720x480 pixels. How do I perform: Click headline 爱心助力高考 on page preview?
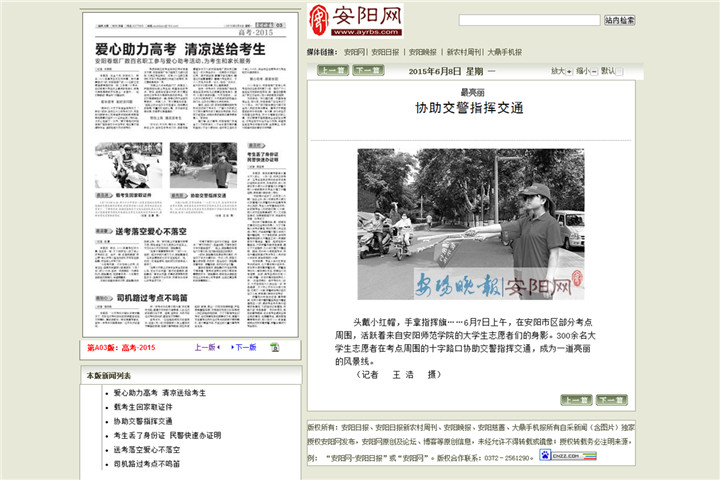(x=180, y=49)
